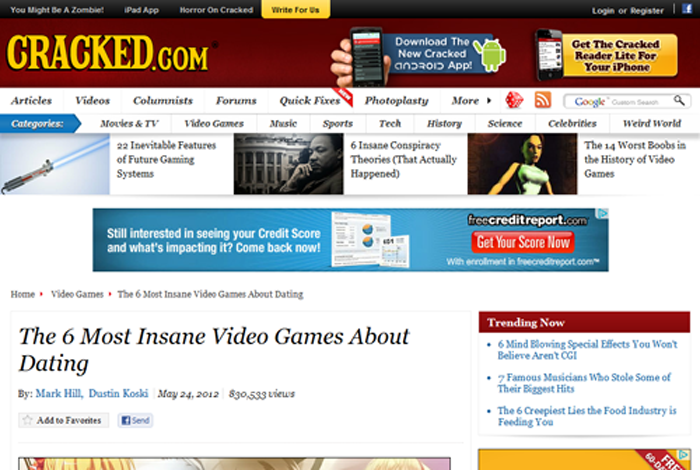Click Get Your Score Now ad button
Screen dimensions: 700x470
coord(523,242)
